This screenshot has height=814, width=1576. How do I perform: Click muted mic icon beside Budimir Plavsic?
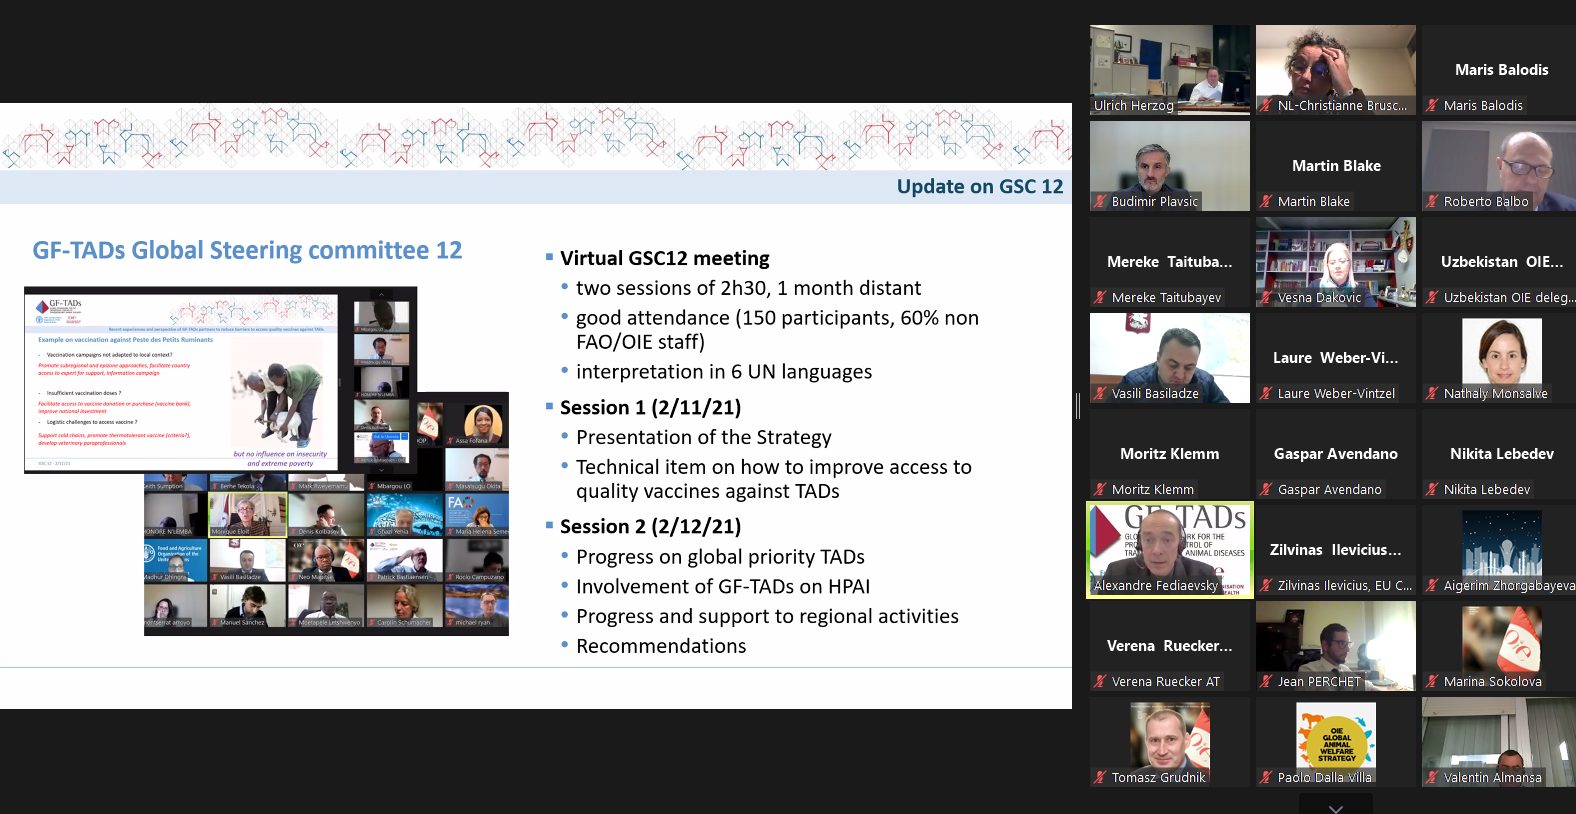(x=1100, y=201)
